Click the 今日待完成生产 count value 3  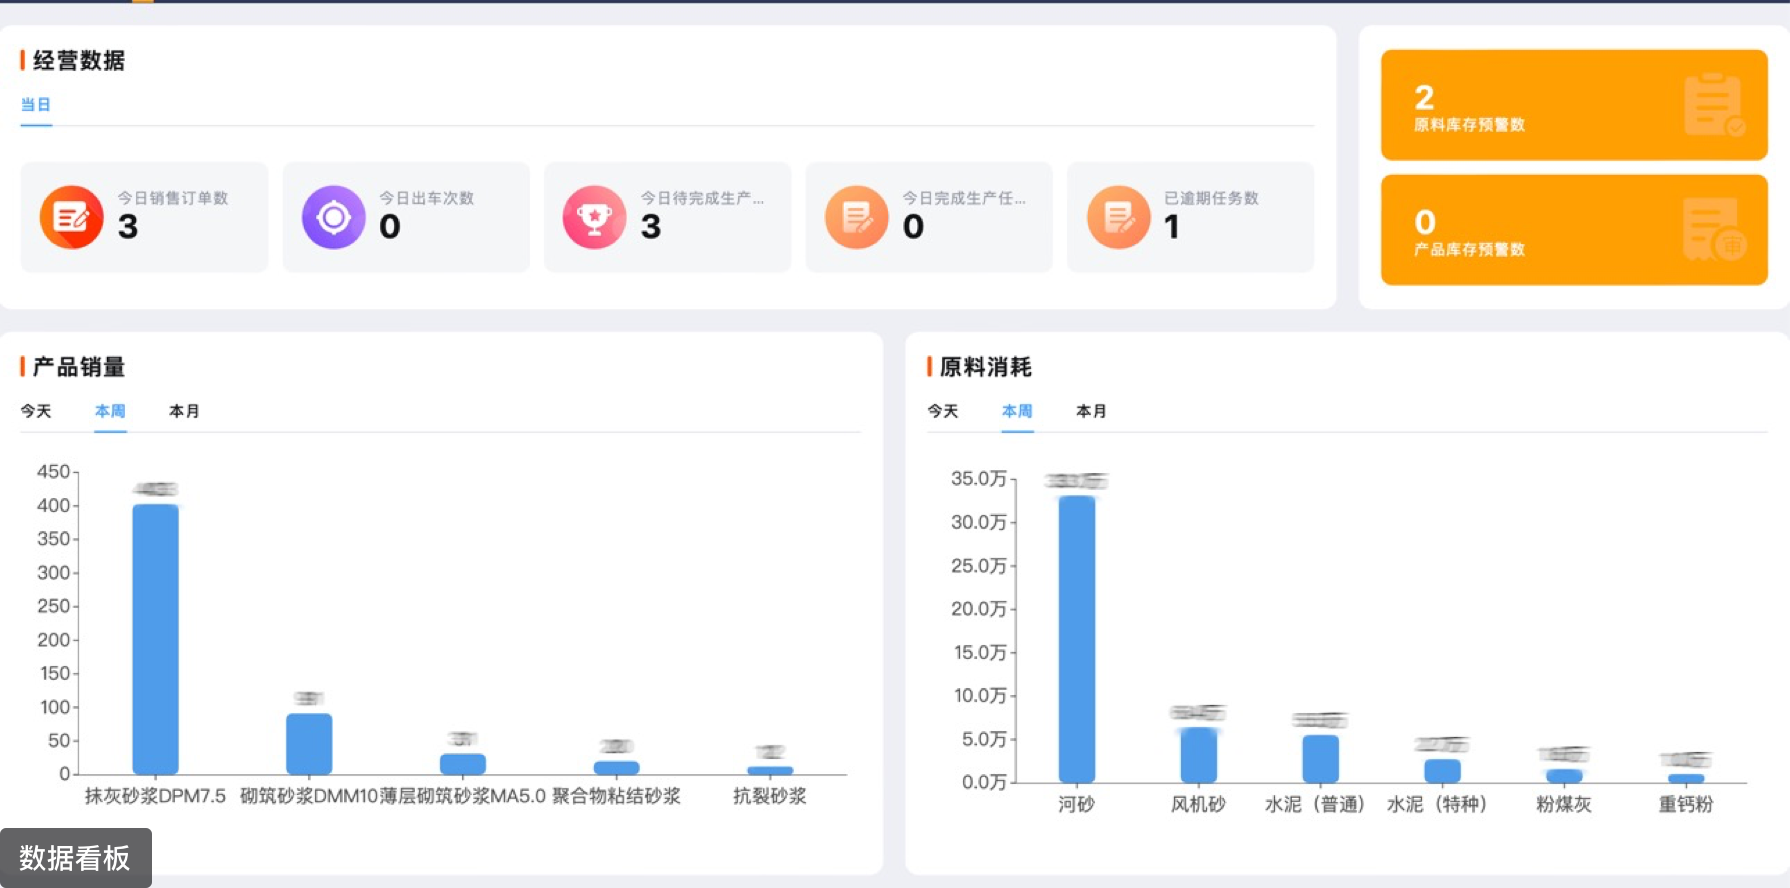[x=651, y=227]
